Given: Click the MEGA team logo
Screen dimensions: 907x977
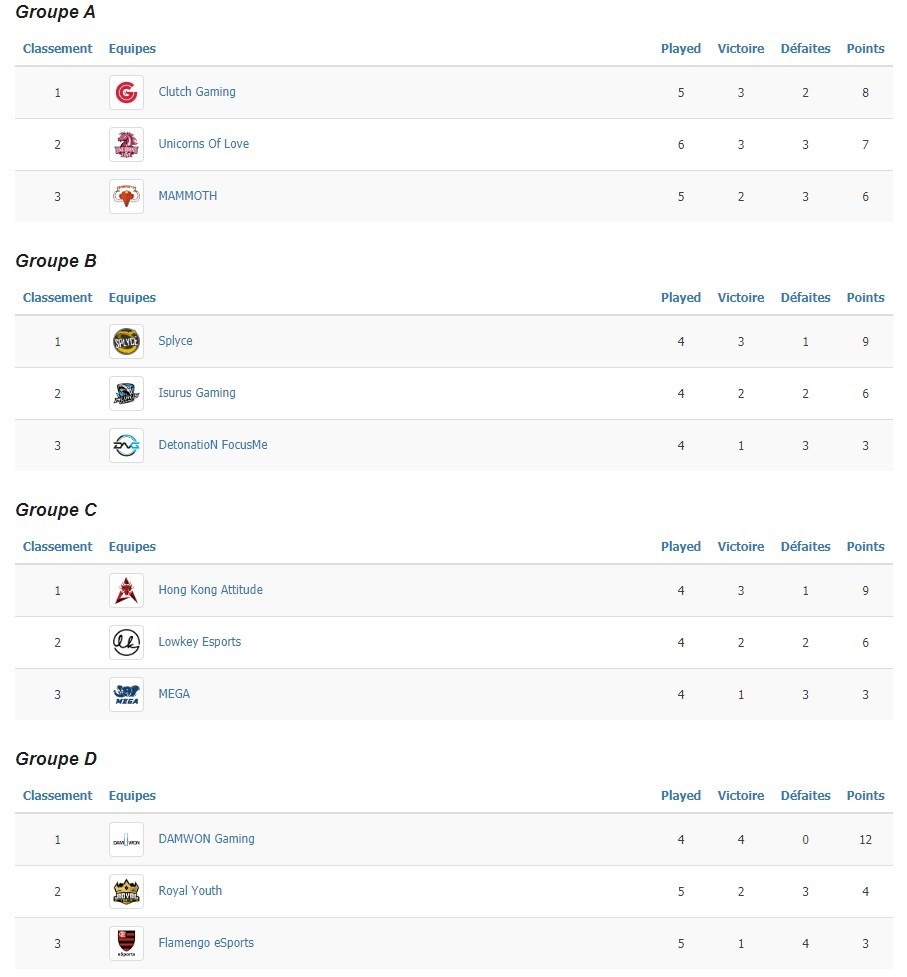Looking at the screenshot, I should pyautogui.click(x=126, y=695).
